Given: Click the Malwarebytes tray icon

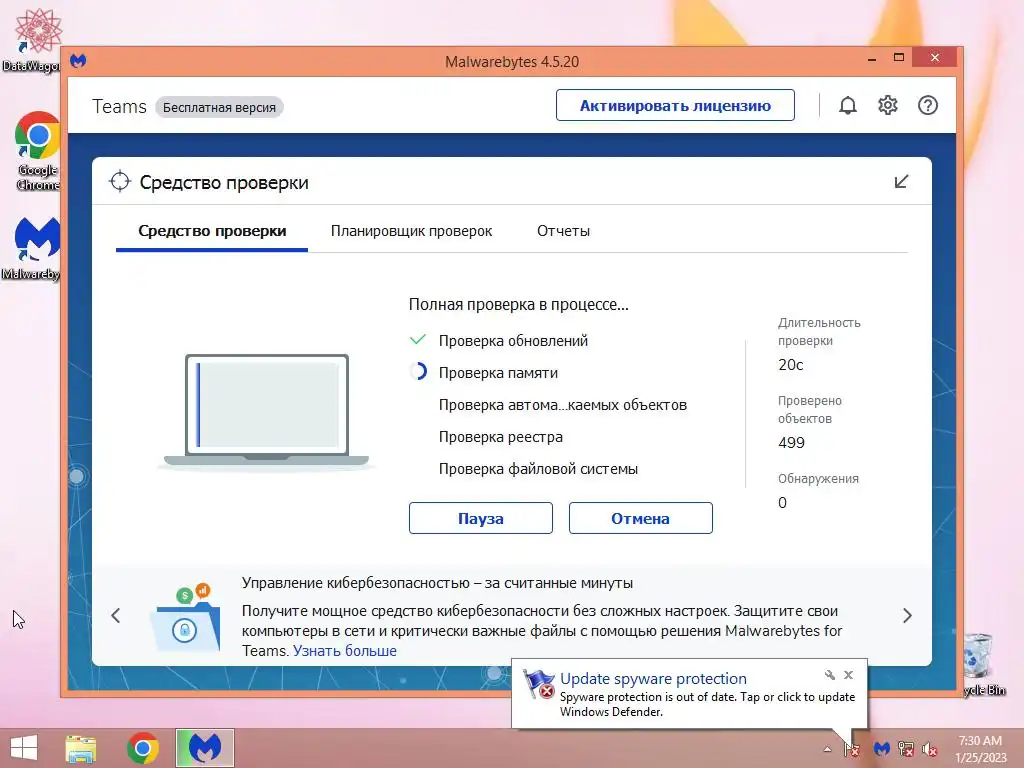Looking at the screenshot, I should coord(882,749).
